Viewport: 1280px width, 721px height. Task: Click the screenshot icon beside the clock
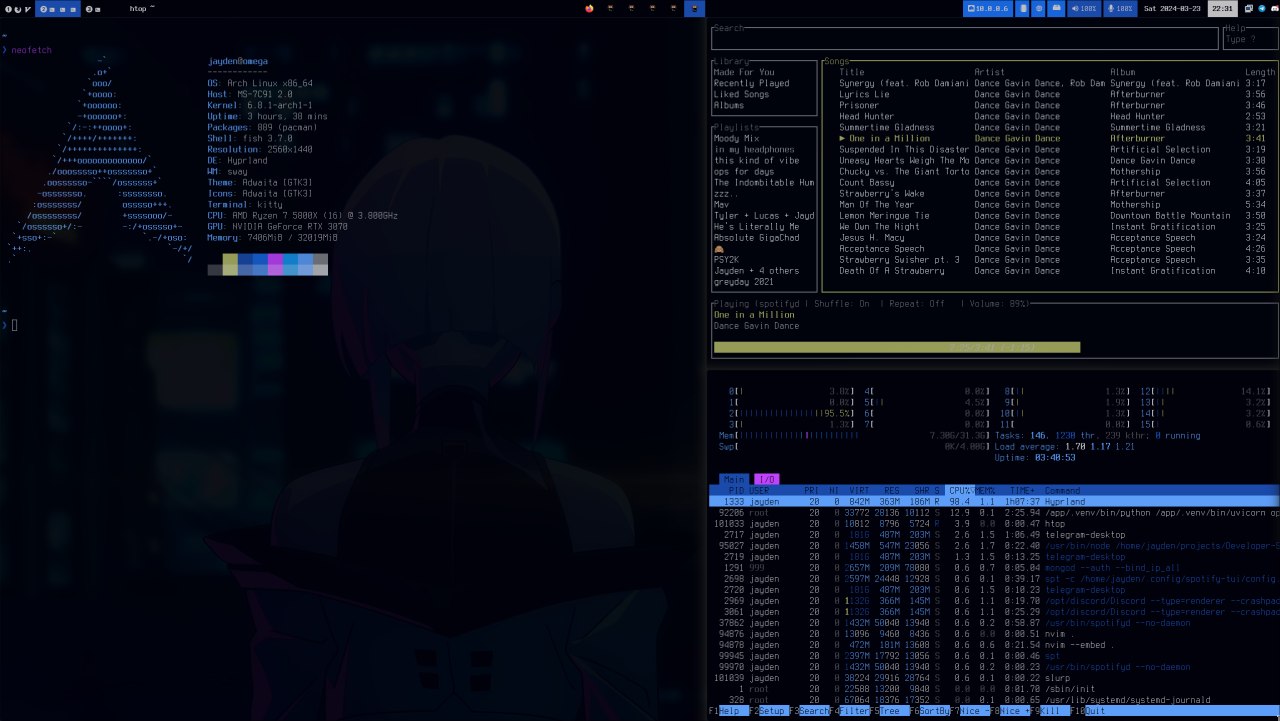[1248, 8]
